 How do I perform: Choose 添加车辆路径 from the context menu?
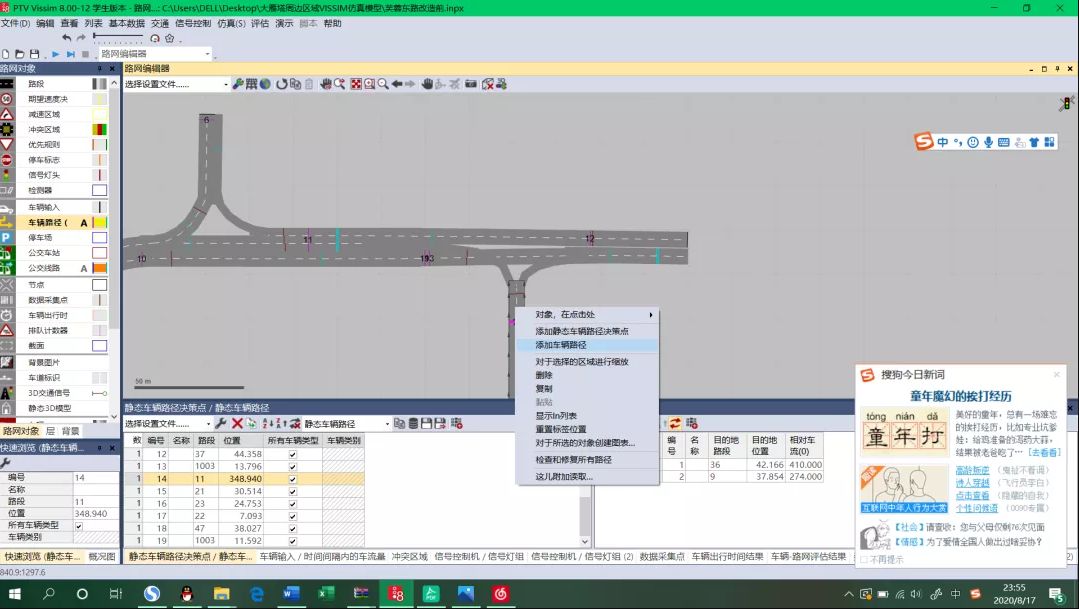pos(561,344)
